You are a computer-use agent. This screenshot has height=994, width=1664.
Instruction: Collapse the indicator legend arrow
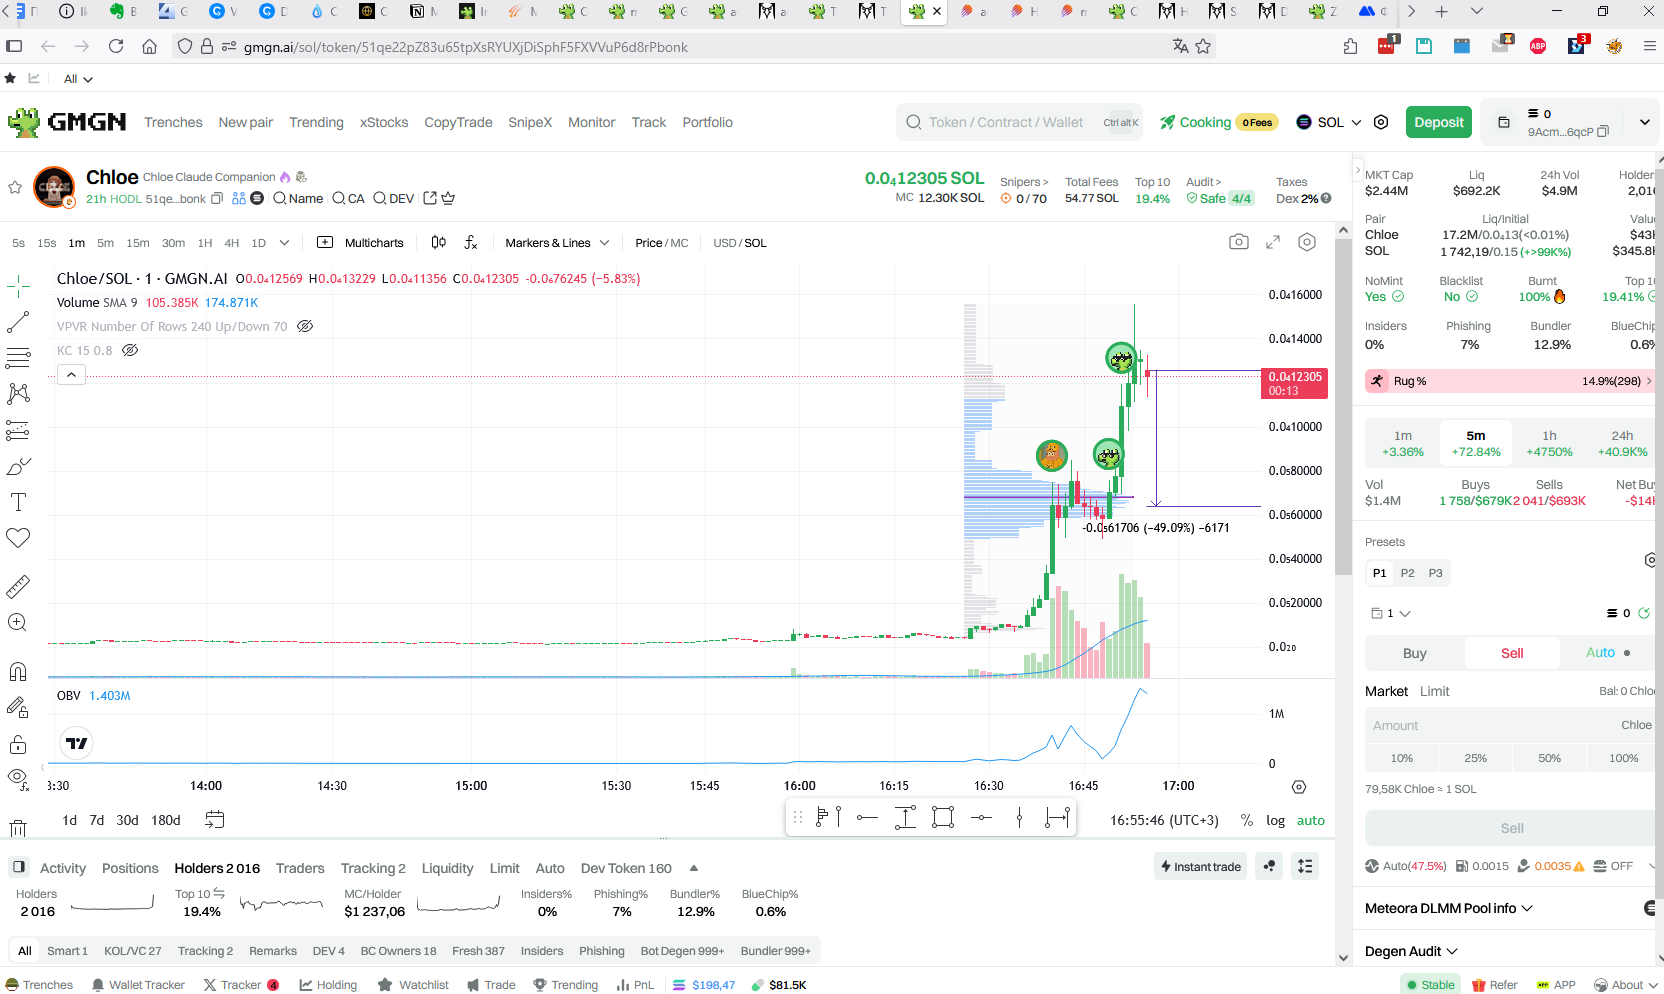click(71, 374)
